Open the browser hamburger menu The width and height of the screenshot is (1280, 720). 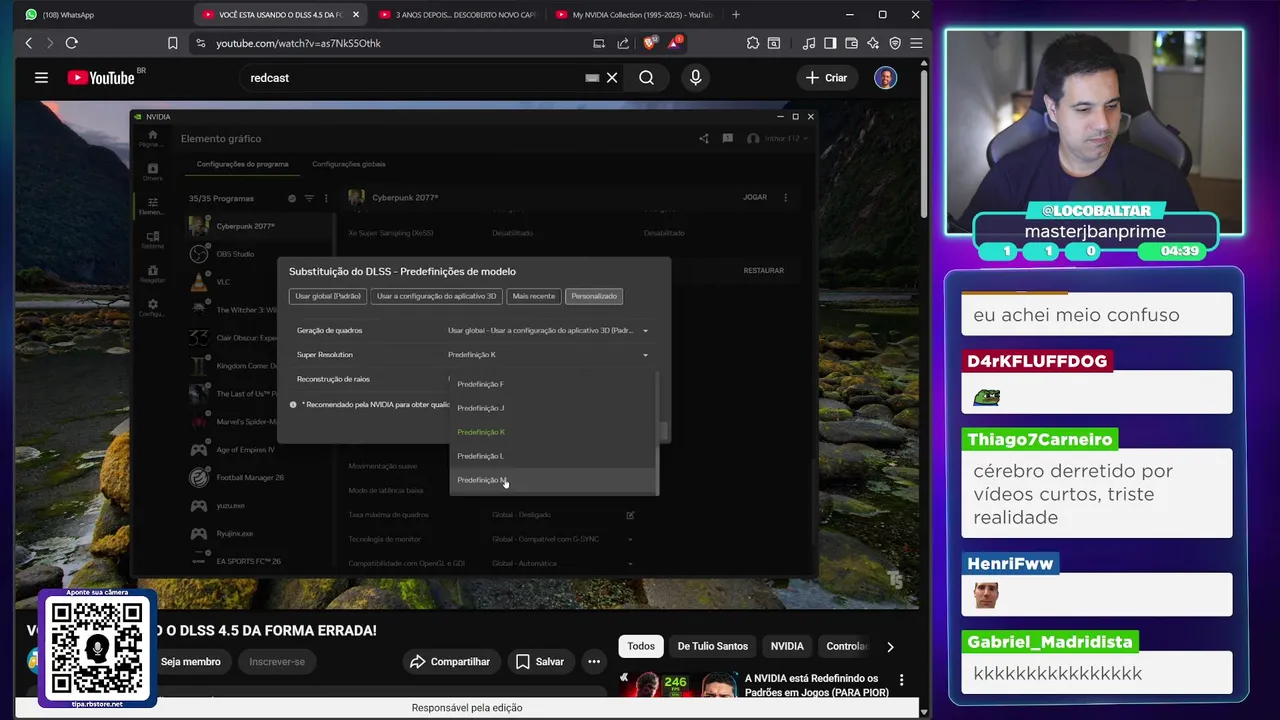(x=916, y=43)
